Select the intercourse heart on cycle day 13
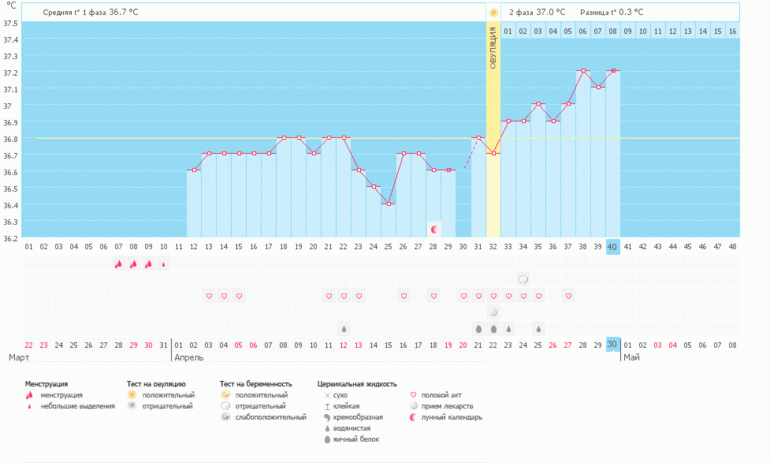 pos(209,296)
